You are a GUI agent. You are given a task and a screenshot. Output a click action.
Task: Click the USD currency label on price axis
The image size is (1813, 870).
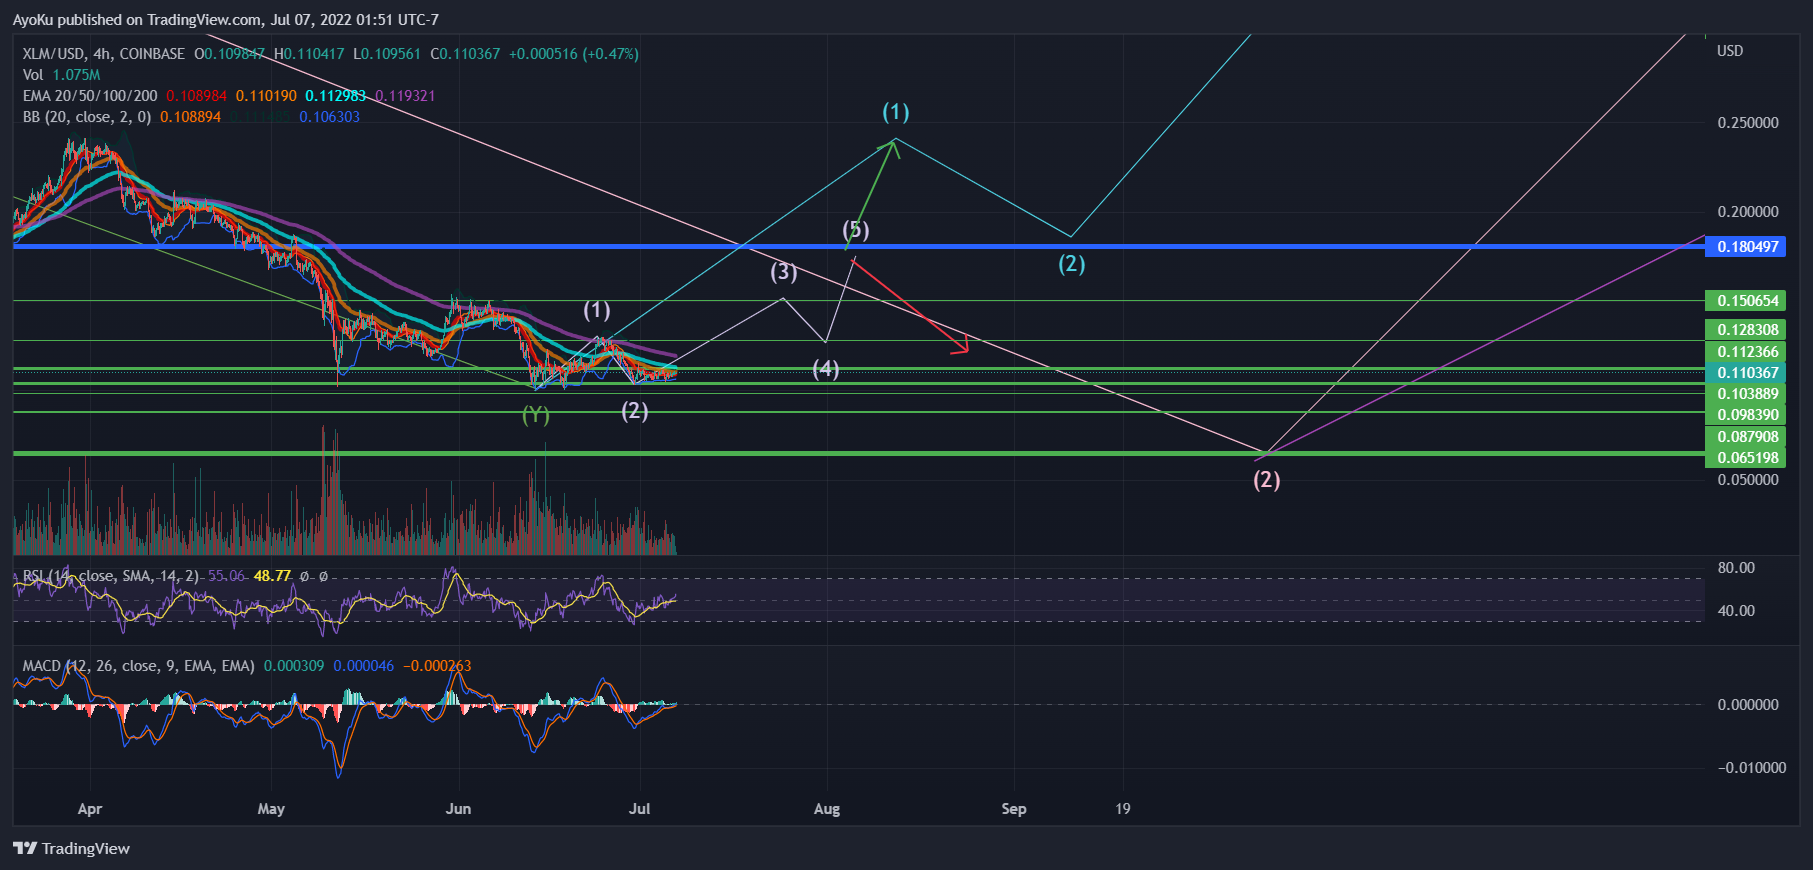tap(1730, 51)
